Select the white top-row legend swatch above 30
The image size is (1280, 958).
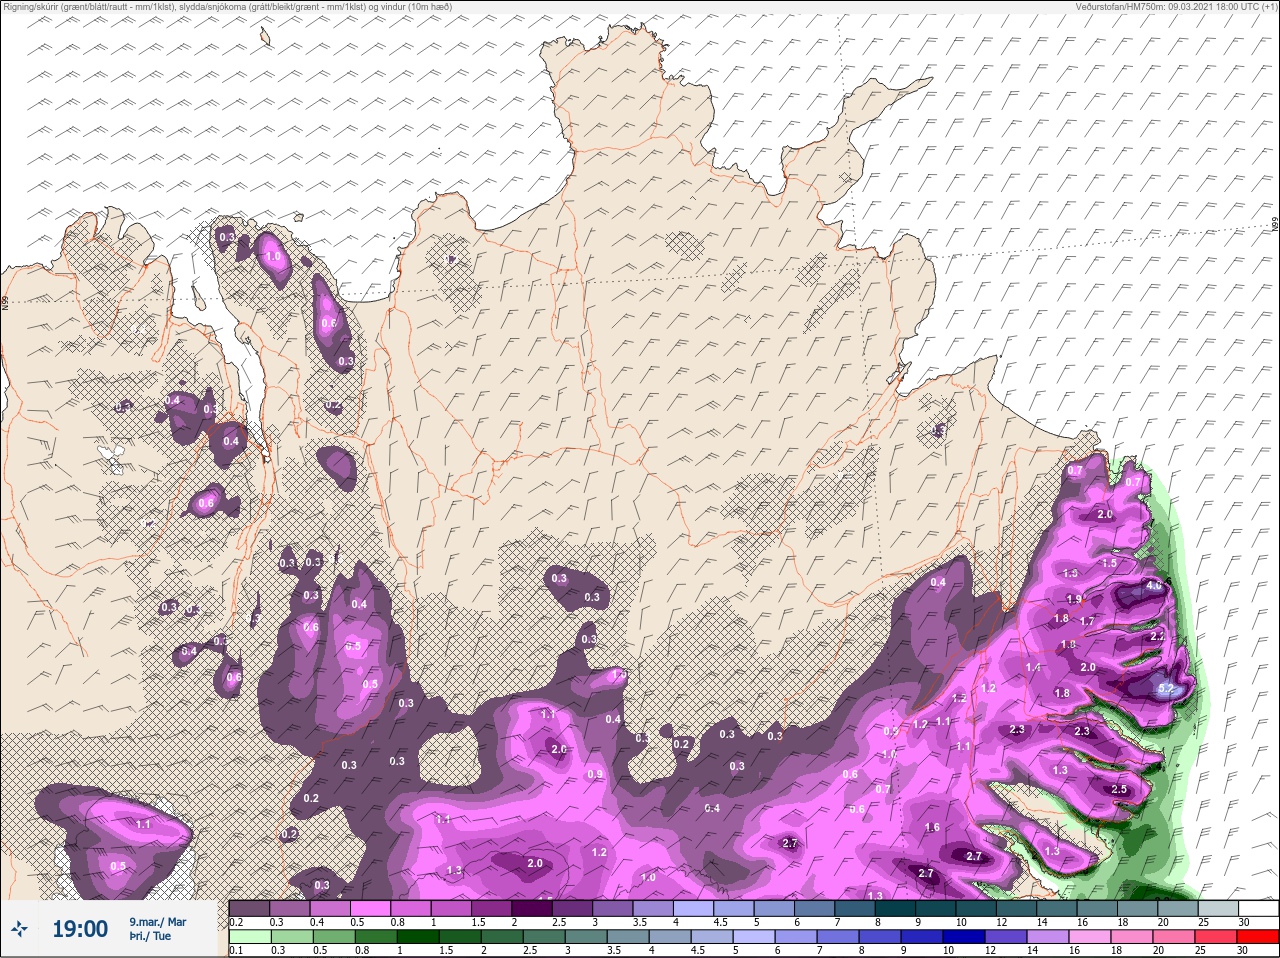[x=1258, y=909]
